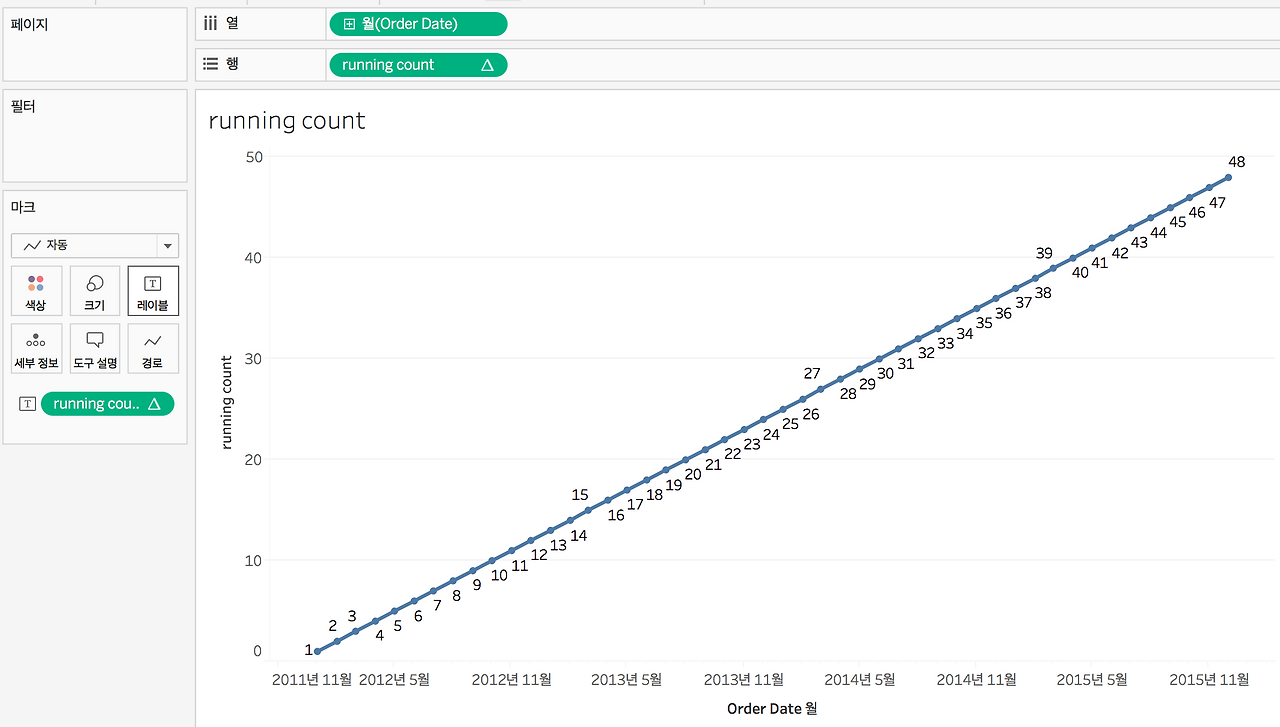Select the 월(Order Date) pill in columns
This screenshot has width=1280, height=727.
pos(418,24)
